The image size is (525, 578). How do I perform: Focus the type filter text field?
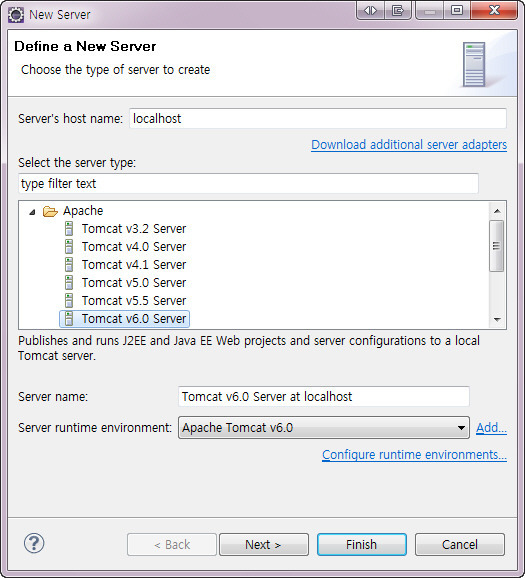tap(248, 184)
